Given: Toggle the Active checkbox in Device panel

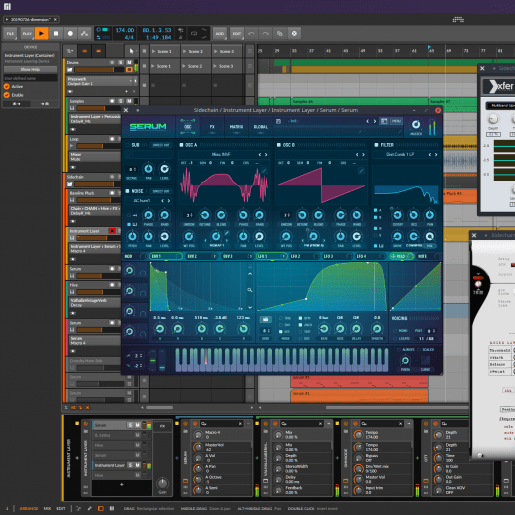Looking at the screenshot, I should tap(7, 86).
